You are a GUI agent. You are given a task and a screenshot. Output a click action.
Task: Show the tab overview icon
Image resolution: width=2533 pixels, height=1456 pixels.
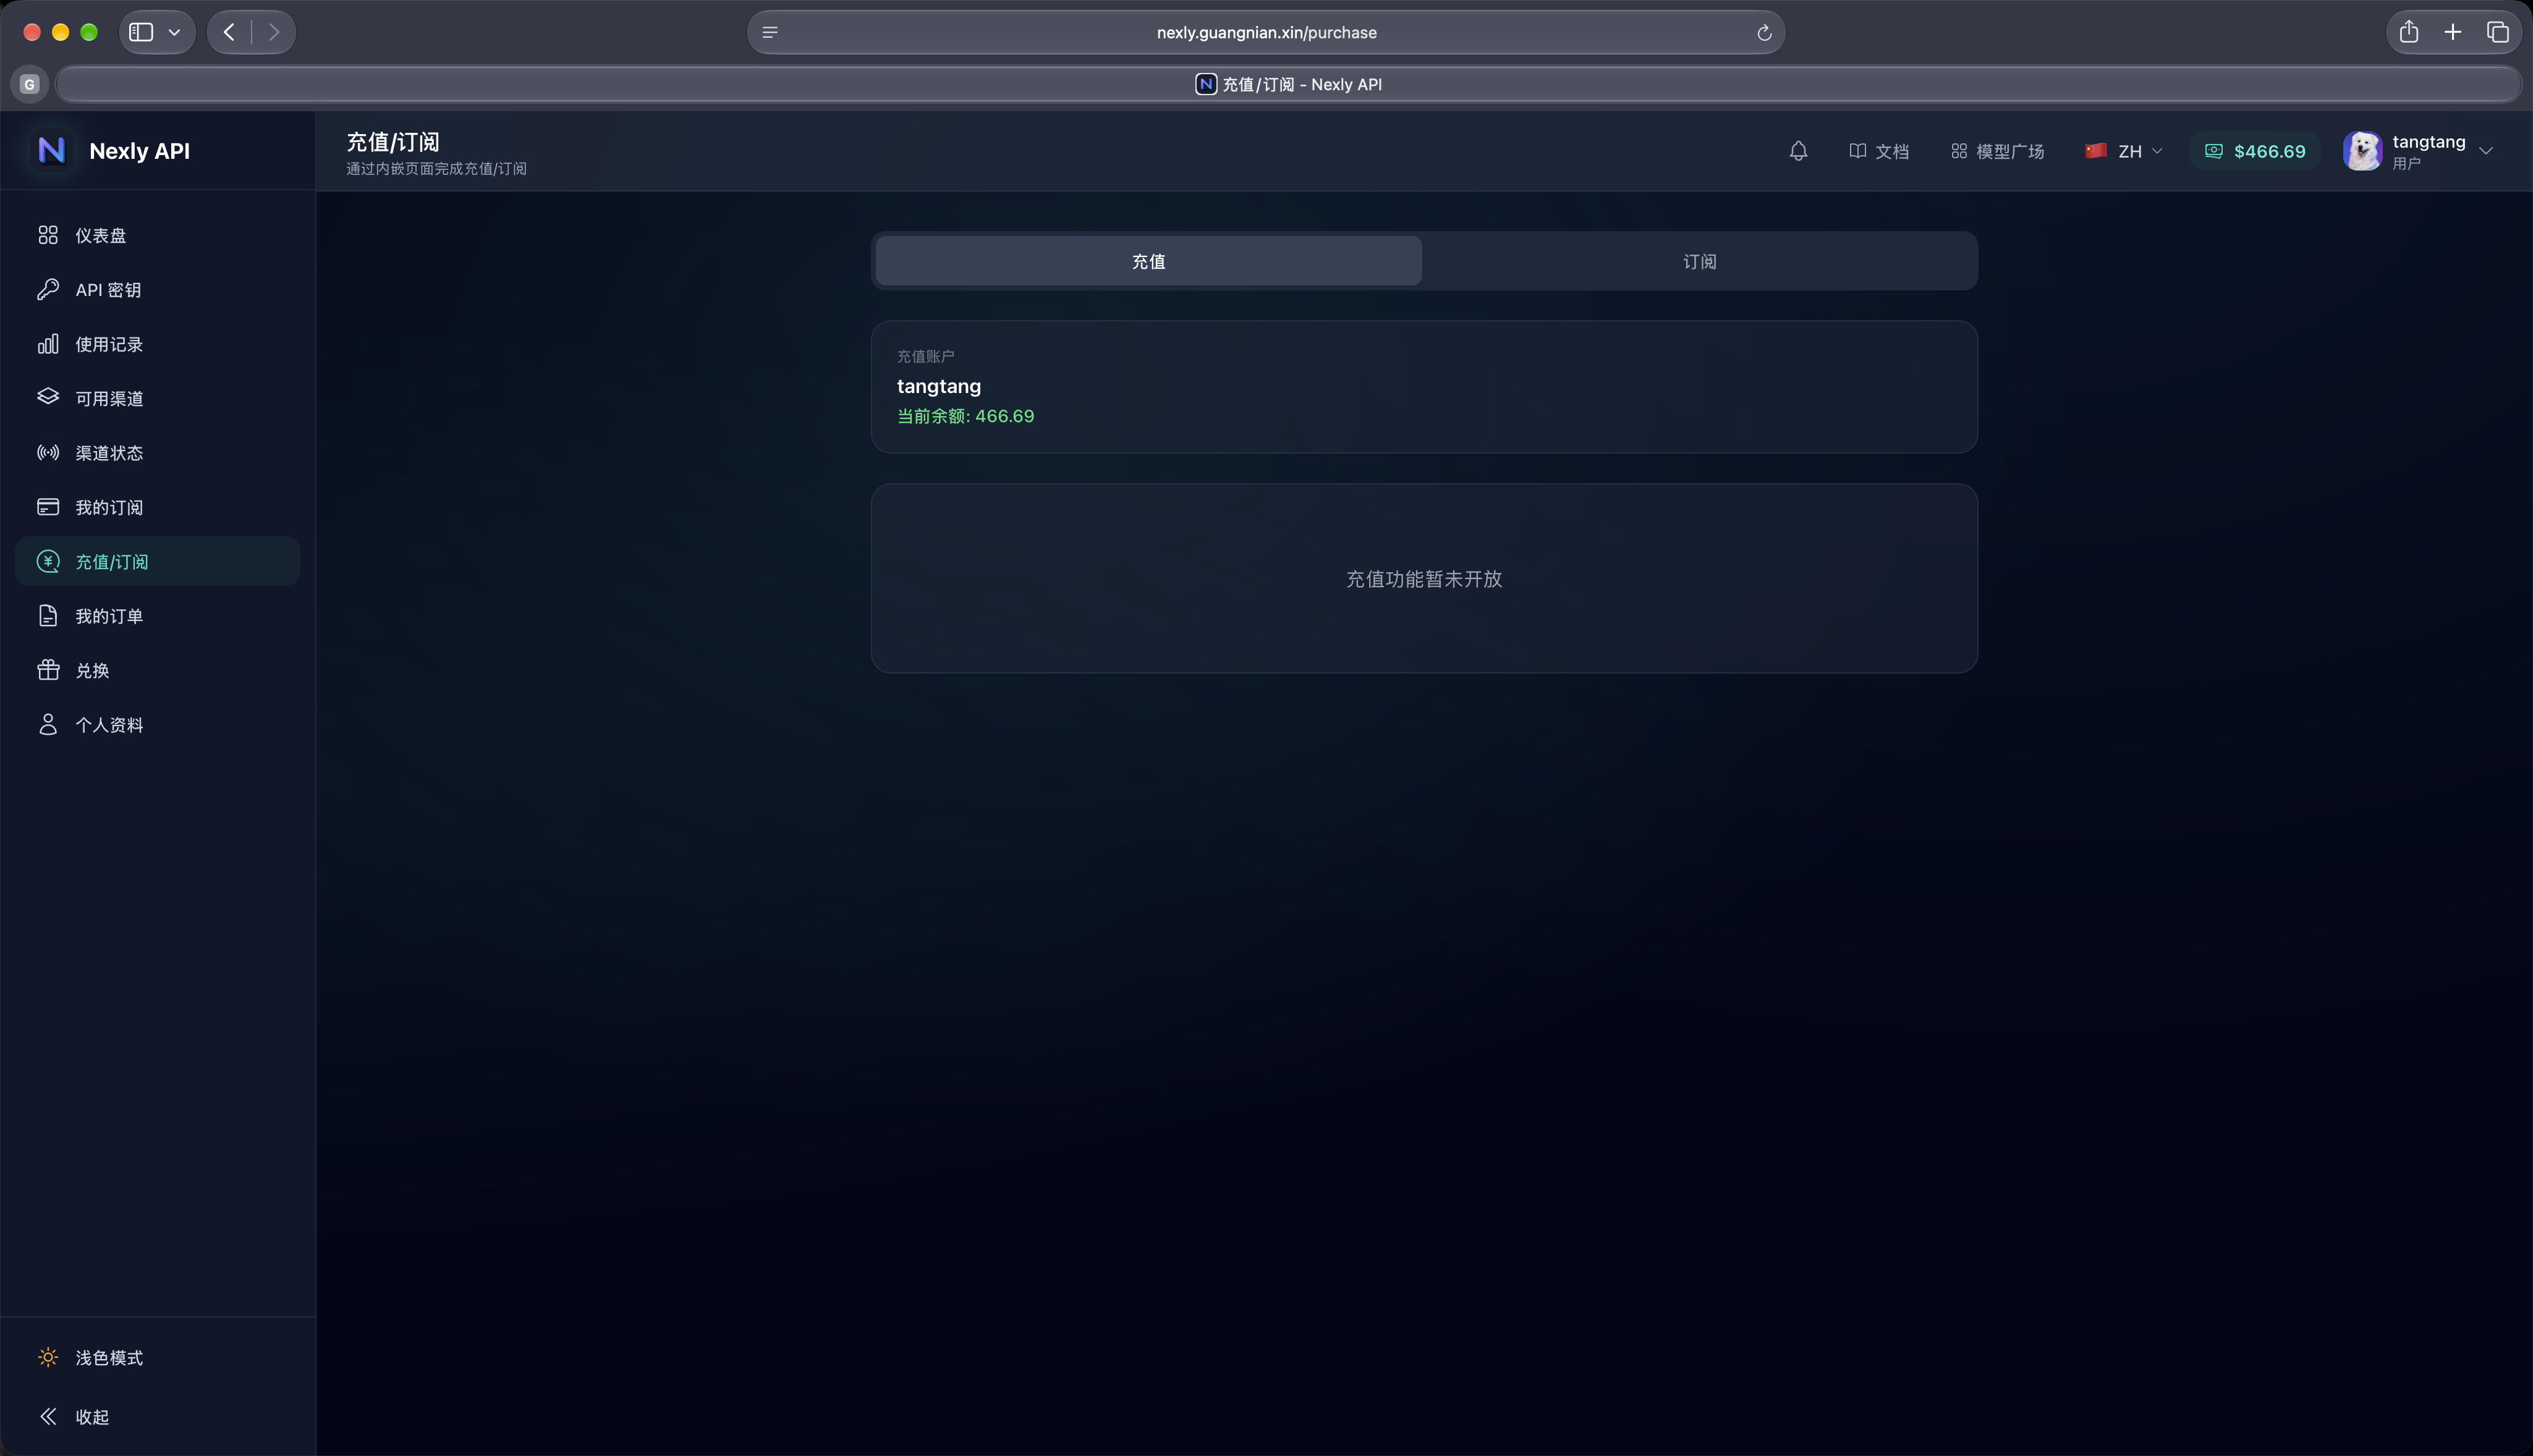tap(2498, 32)
